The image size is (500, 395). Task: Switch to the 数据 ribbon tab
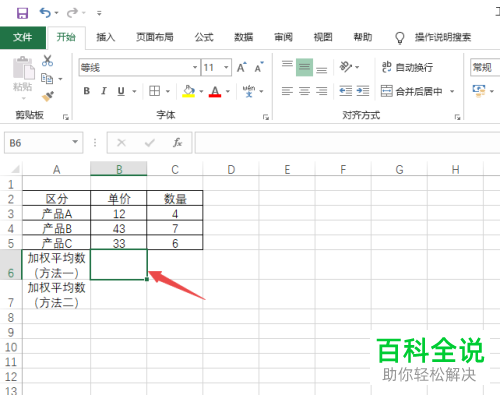click(243, 37)
